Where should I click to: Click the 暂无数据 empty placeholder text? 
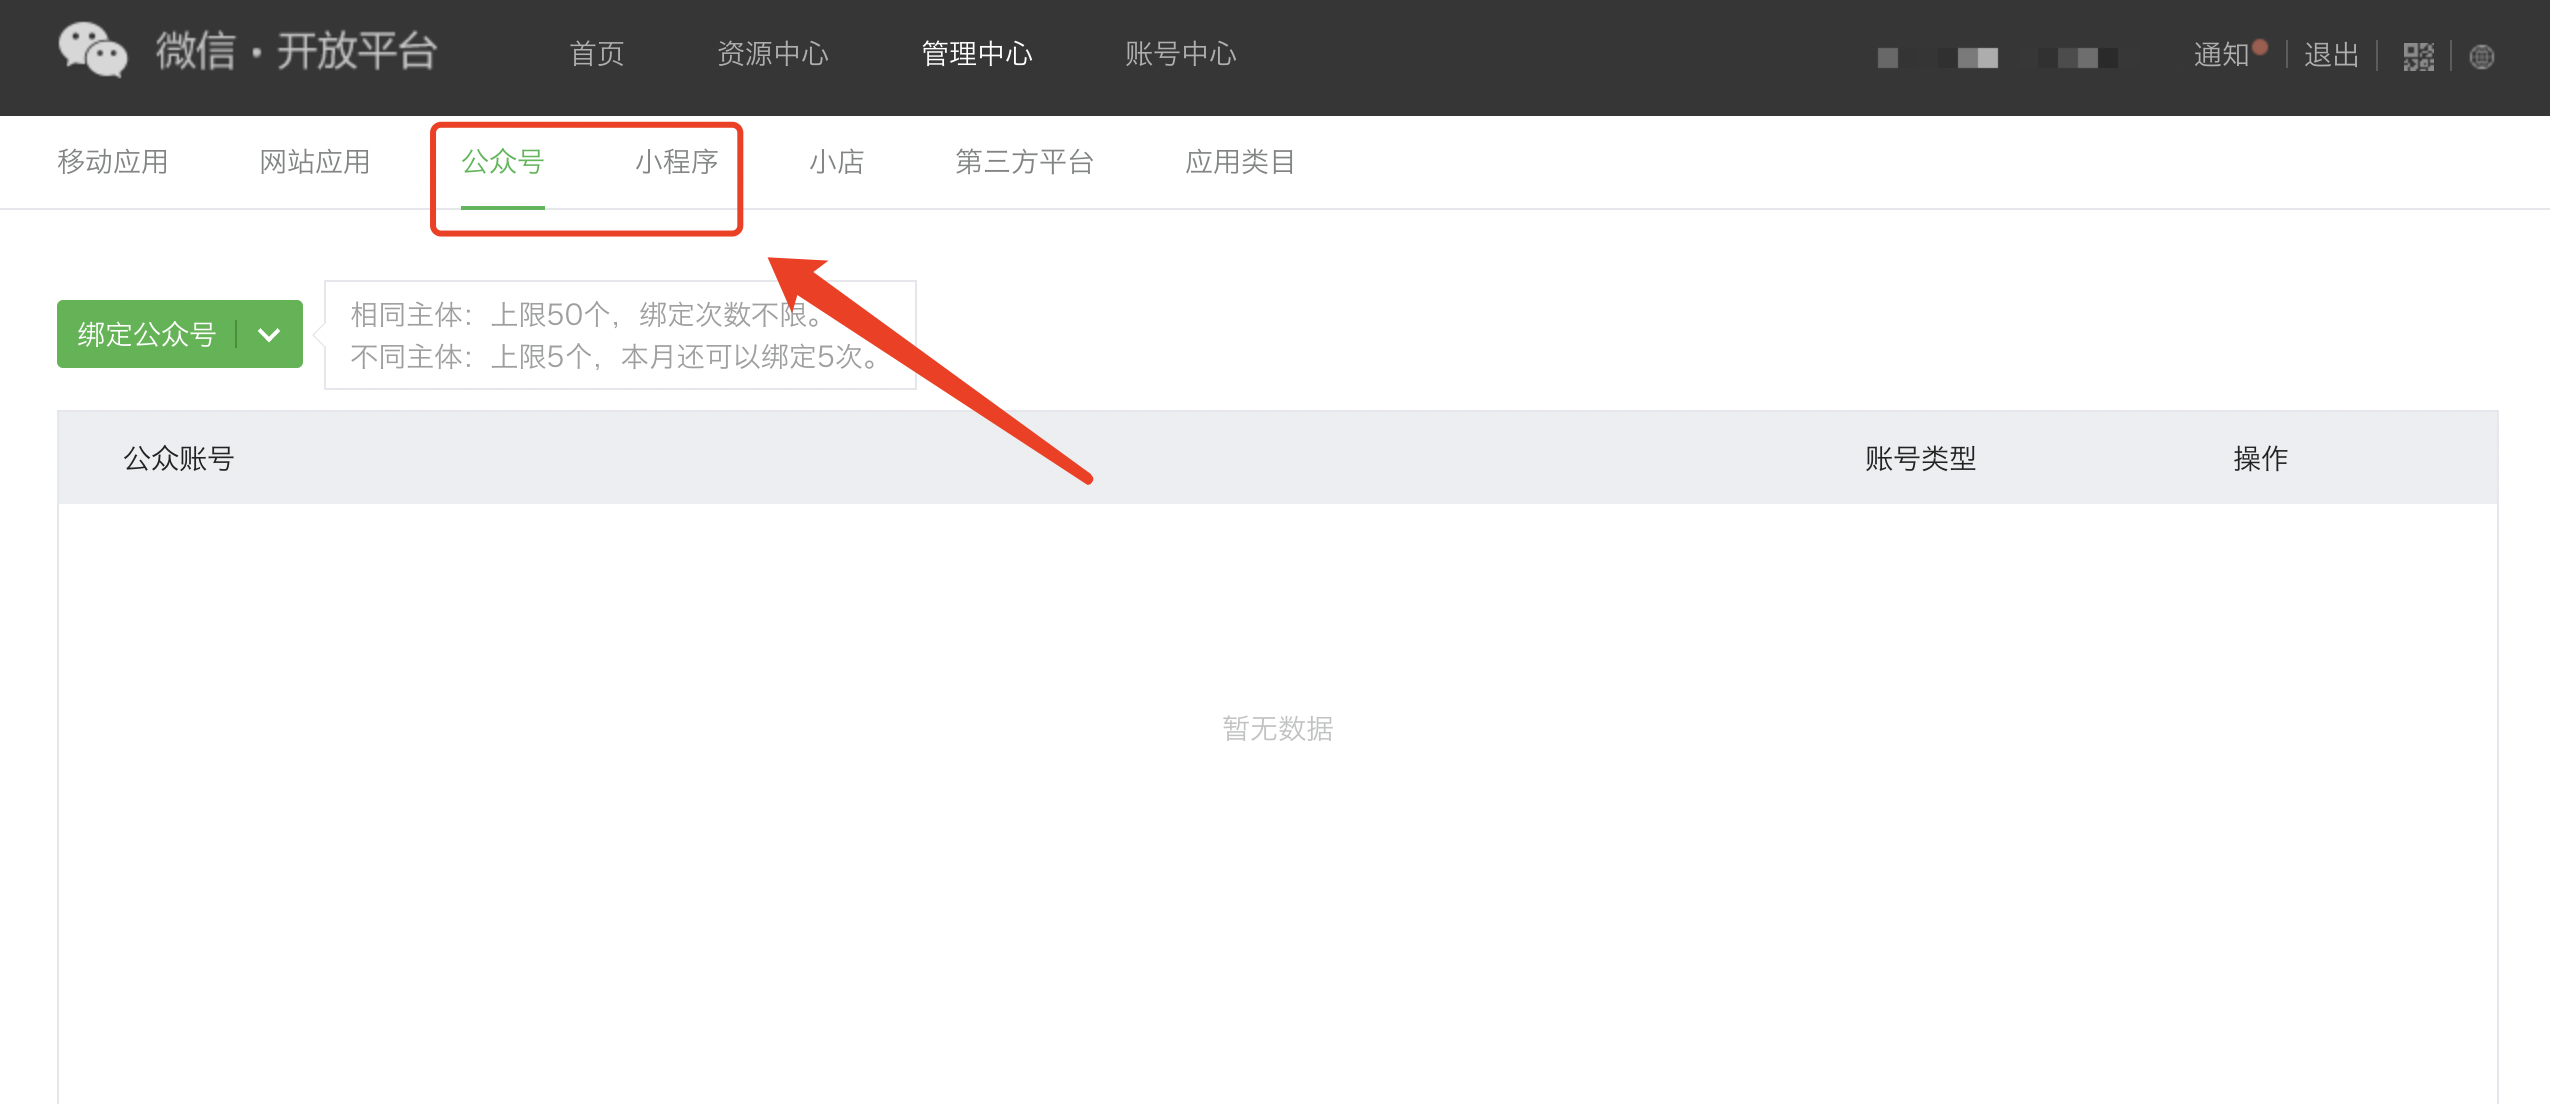1278,729
